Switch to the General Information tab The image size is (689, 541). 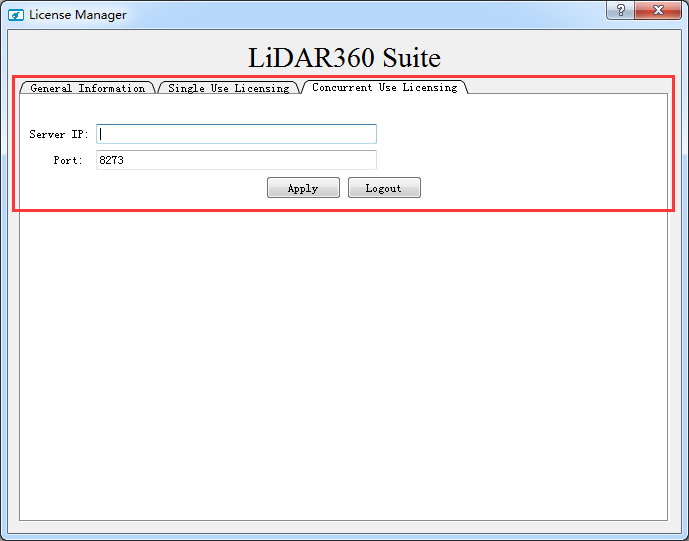click(87, 88)
